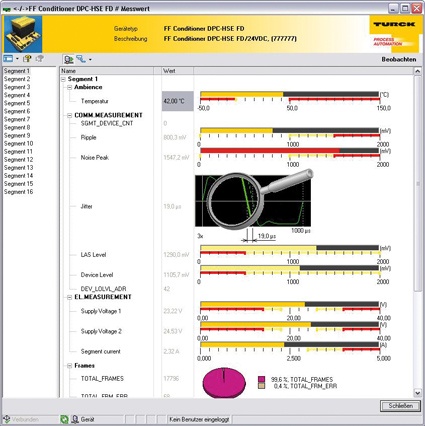This screenshot has height=426, width=425.
Task: Click the vertical scrollbar thumb
Action: click(x=417, y=183)
